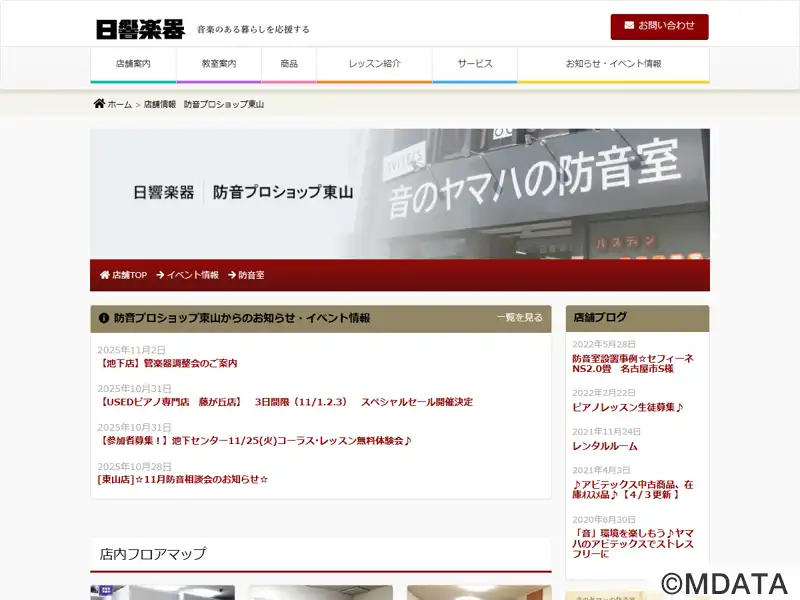Click the 一覧を見る link
The width and height of the screenshot is (800, 600).
click(x=519, y=318)
